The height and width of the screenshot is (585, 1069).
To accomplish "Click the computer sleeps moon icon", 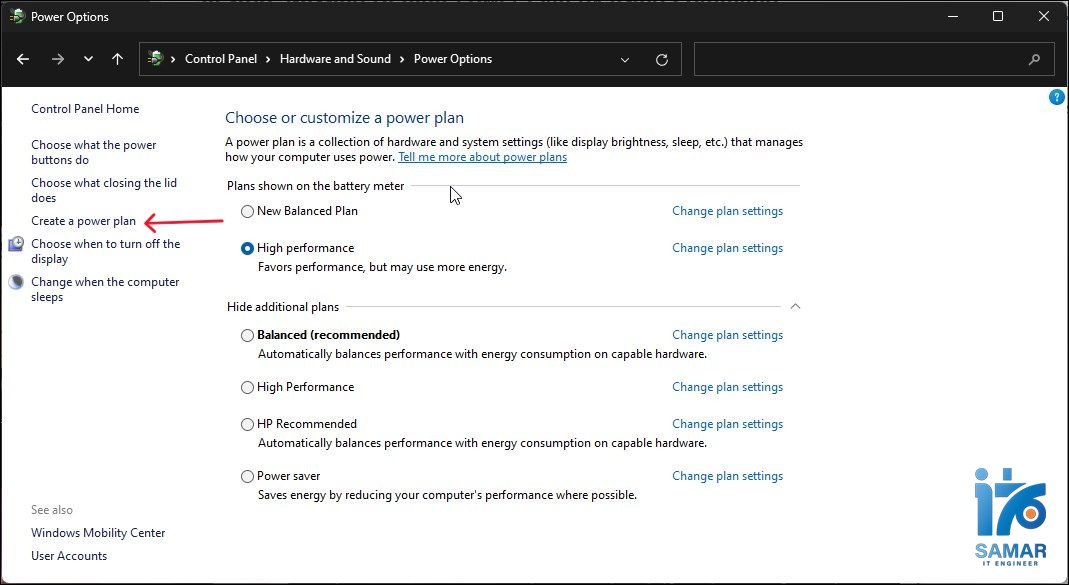I will [x=16, y=283].
